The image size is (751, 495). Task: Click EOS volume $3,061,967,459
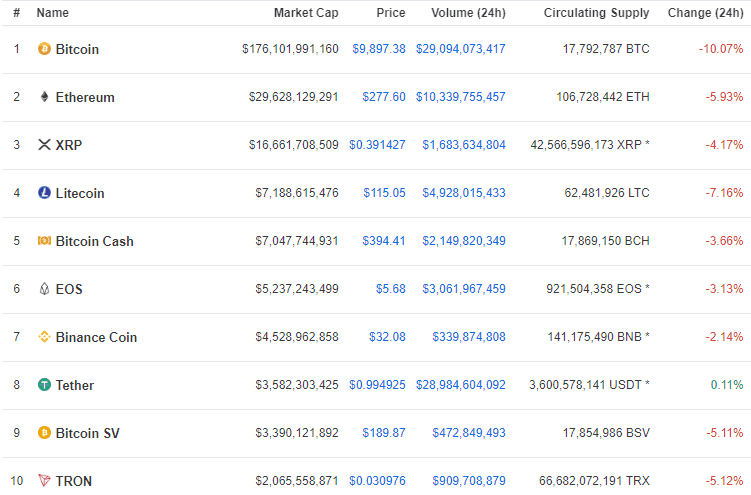pyautogui.click(x=464, y=289)
